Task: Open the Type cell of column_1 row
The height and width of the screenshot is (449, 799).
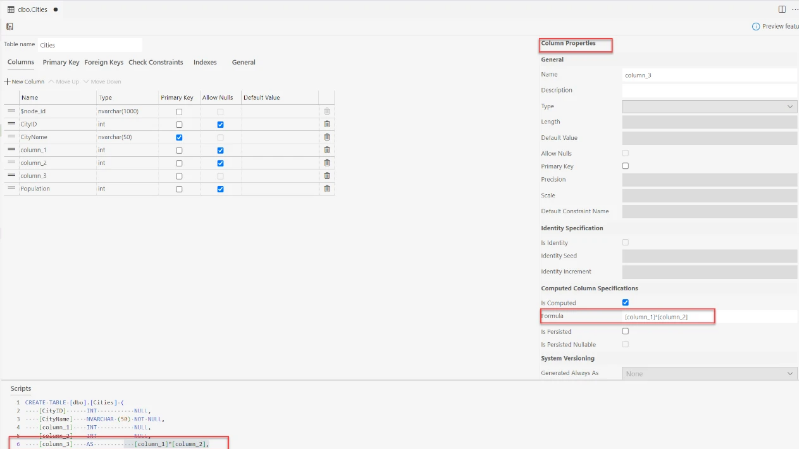Action: 127,150
